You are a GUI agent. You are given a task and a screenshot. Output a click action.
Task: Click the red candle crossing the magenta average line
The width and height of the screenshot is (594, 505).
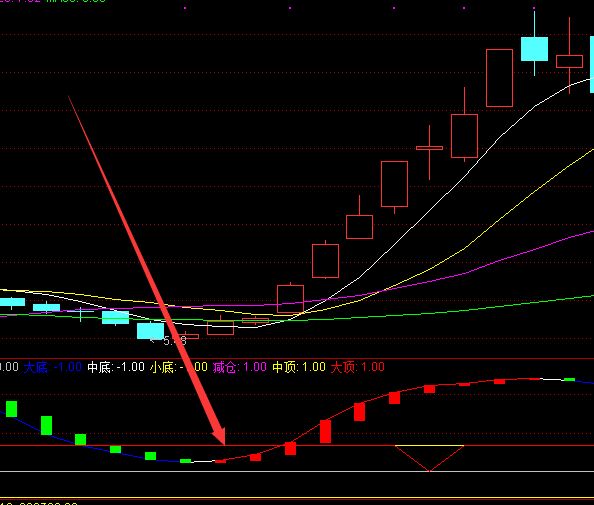(290, 299)
